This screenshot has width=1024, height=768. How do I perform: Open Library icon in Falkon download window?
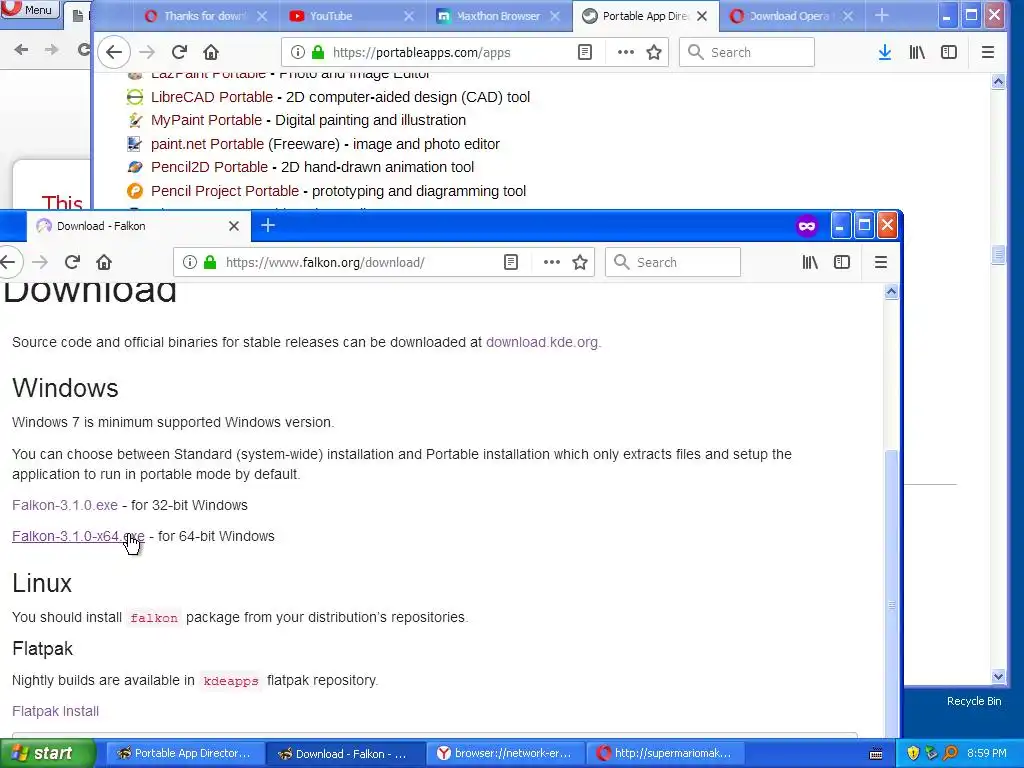(810, 263)
